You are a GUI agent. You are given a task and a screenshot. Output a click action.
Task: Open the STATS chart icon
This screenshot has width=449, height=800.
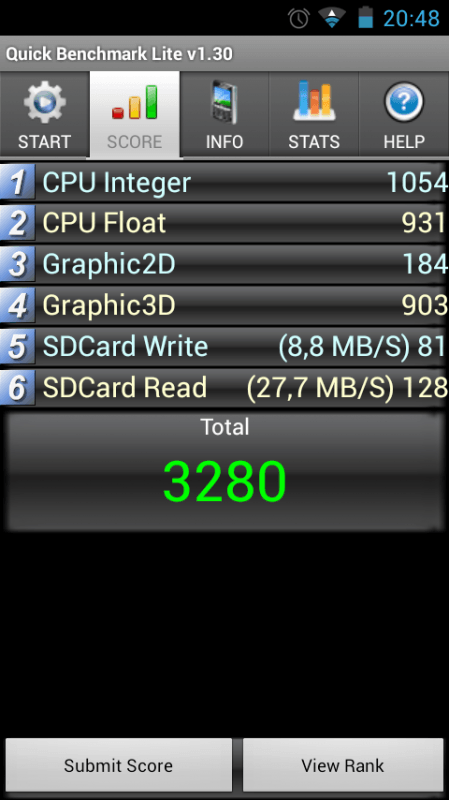pos(313,100)
